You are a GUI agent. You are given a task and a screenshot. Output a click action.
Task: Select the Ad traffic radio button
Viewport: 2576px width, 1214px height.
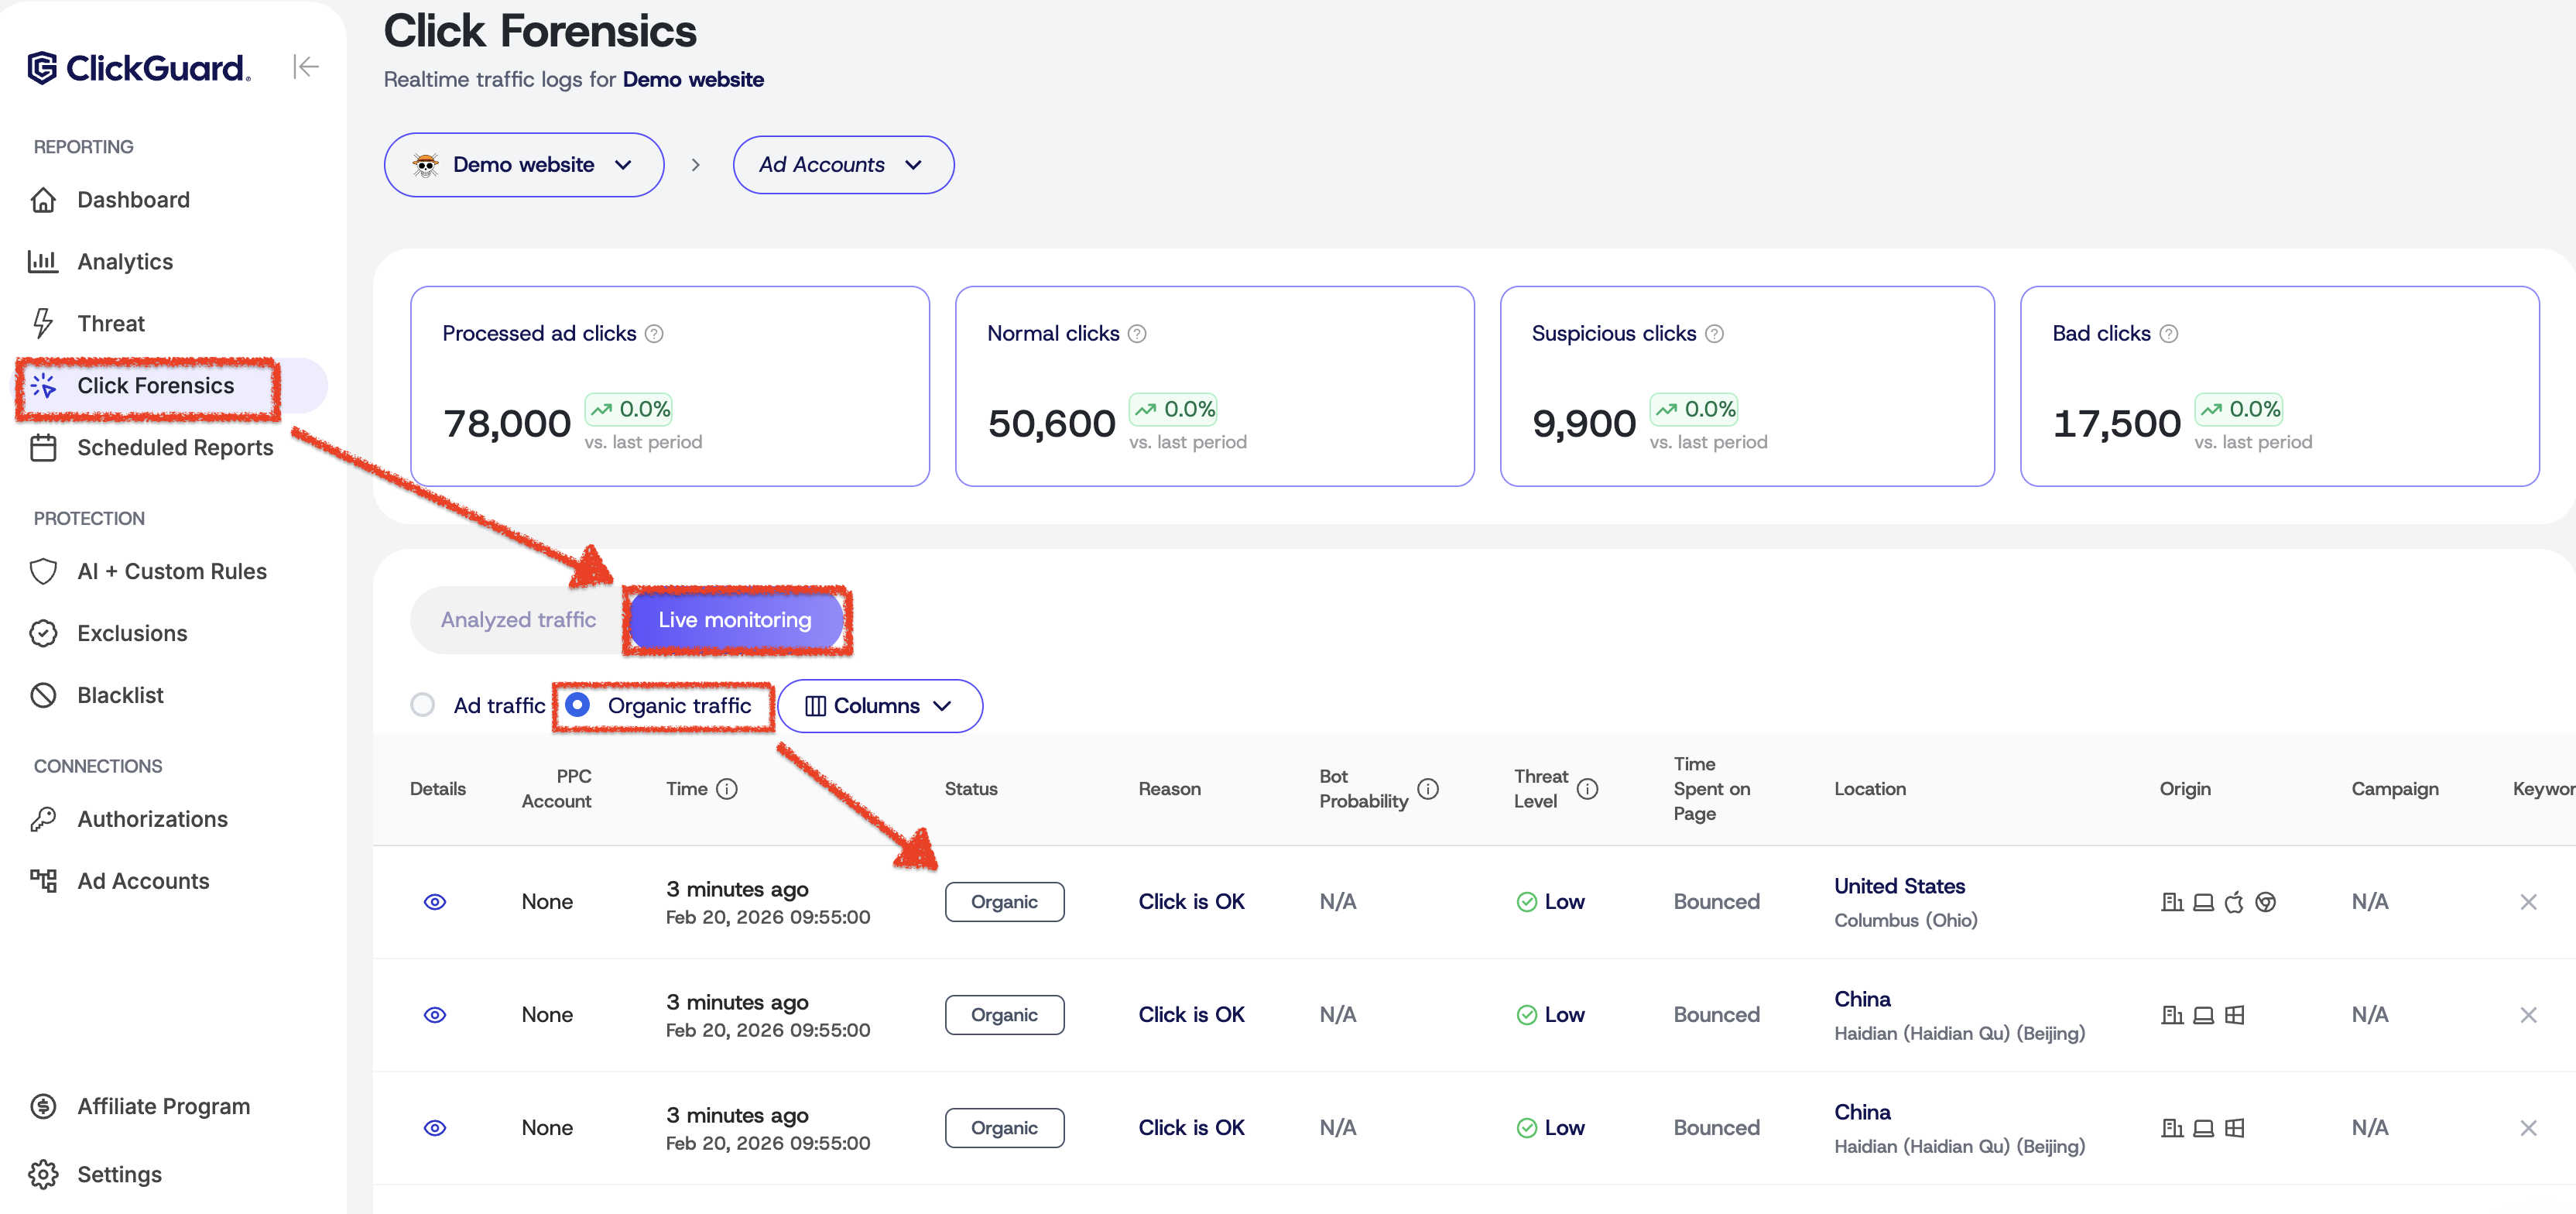coord(423,705)
